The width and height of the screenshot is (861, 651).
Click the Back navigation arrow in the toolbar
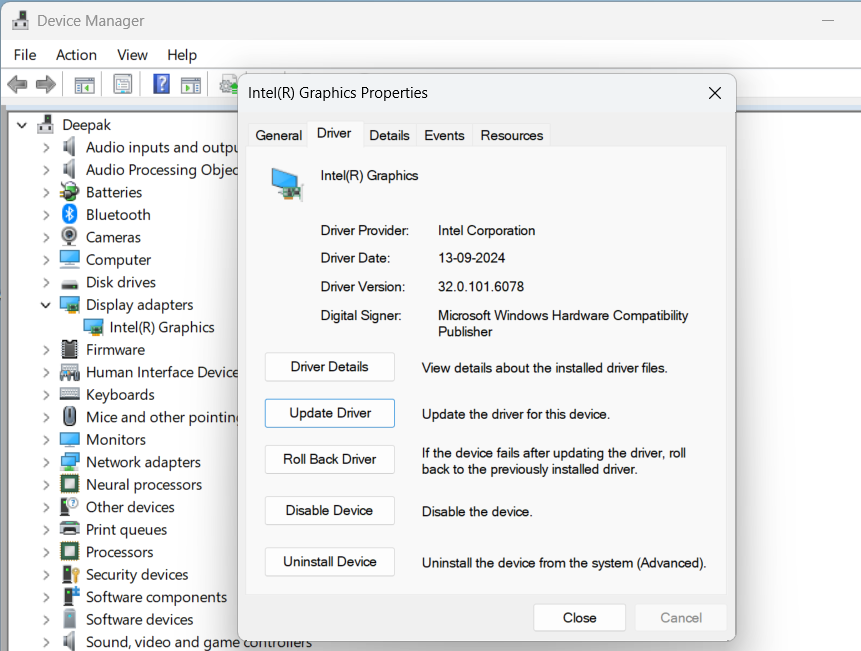click(x=17, y=84)
